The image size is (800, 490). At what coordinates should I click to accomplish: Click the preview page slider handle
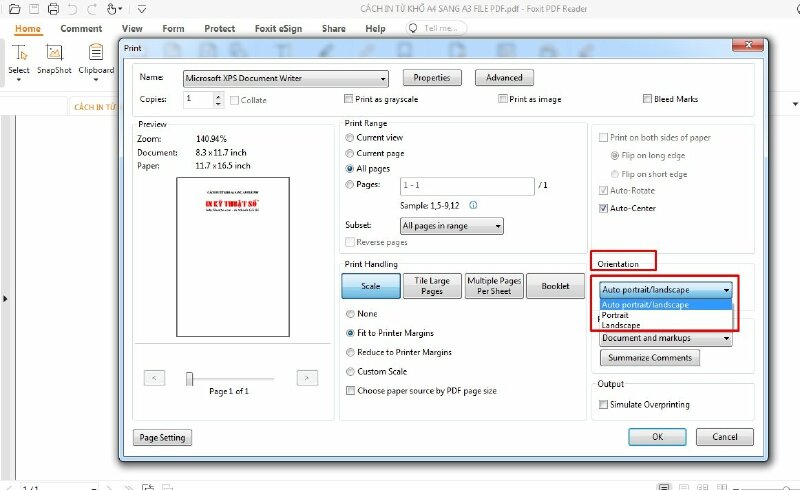tap(189, 378)
